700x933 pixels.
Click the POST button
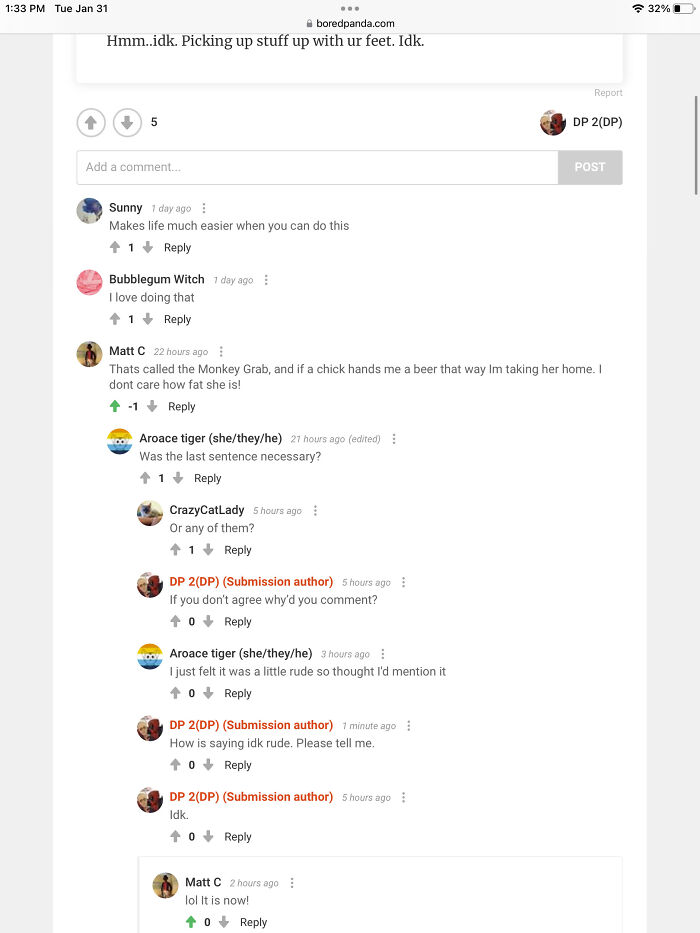coord(590,167)
